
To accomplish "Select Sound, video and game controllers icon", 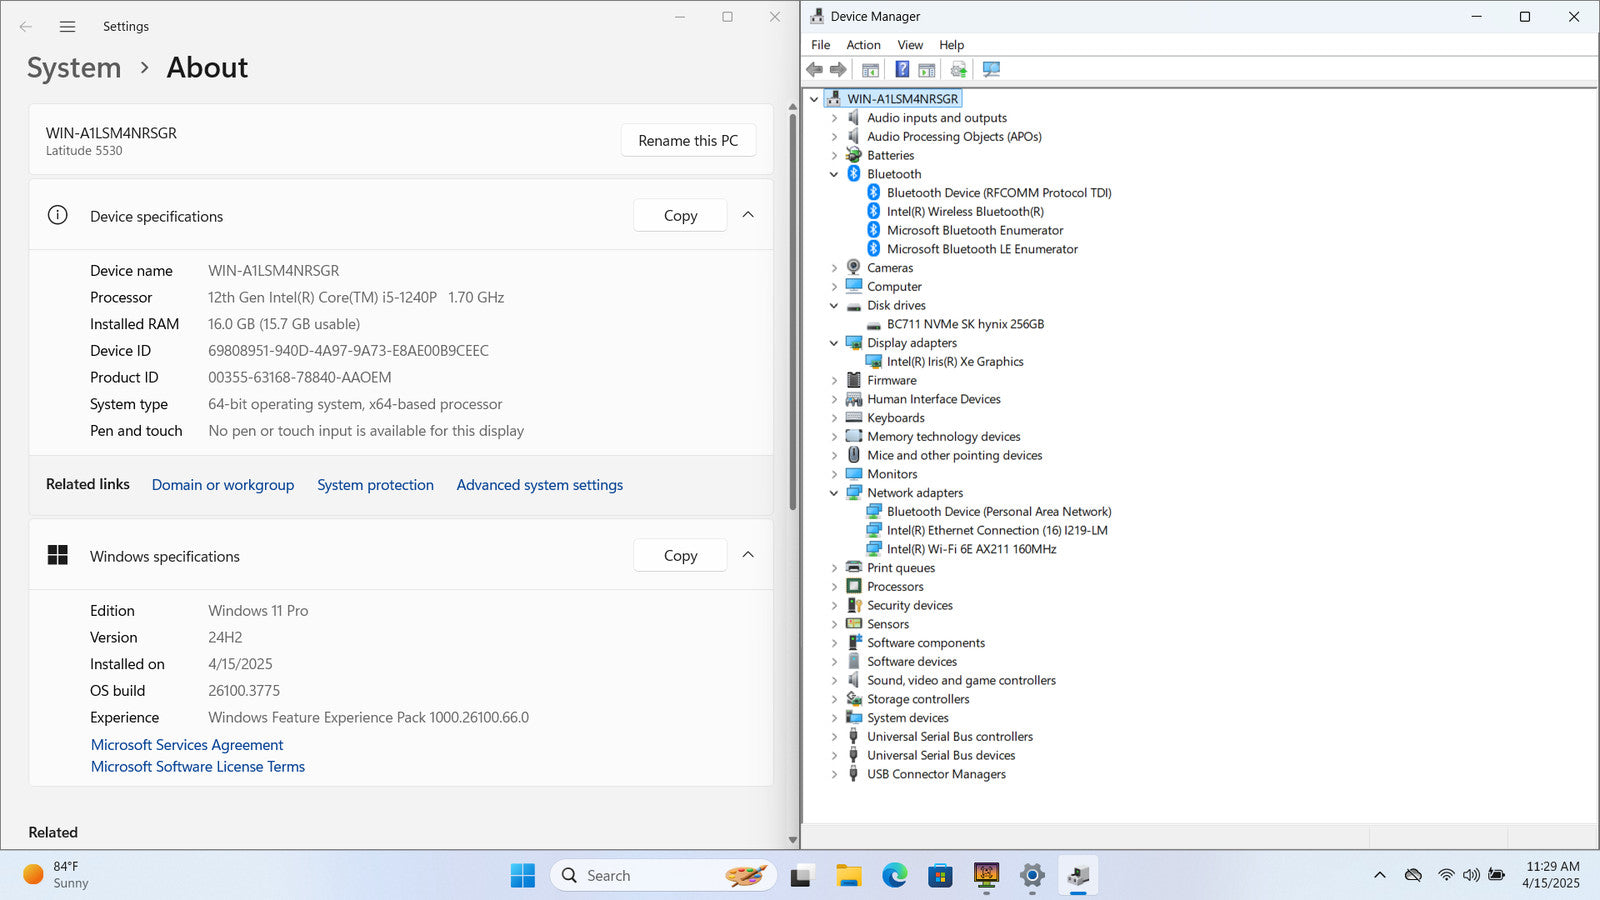I will click(854, 680).
